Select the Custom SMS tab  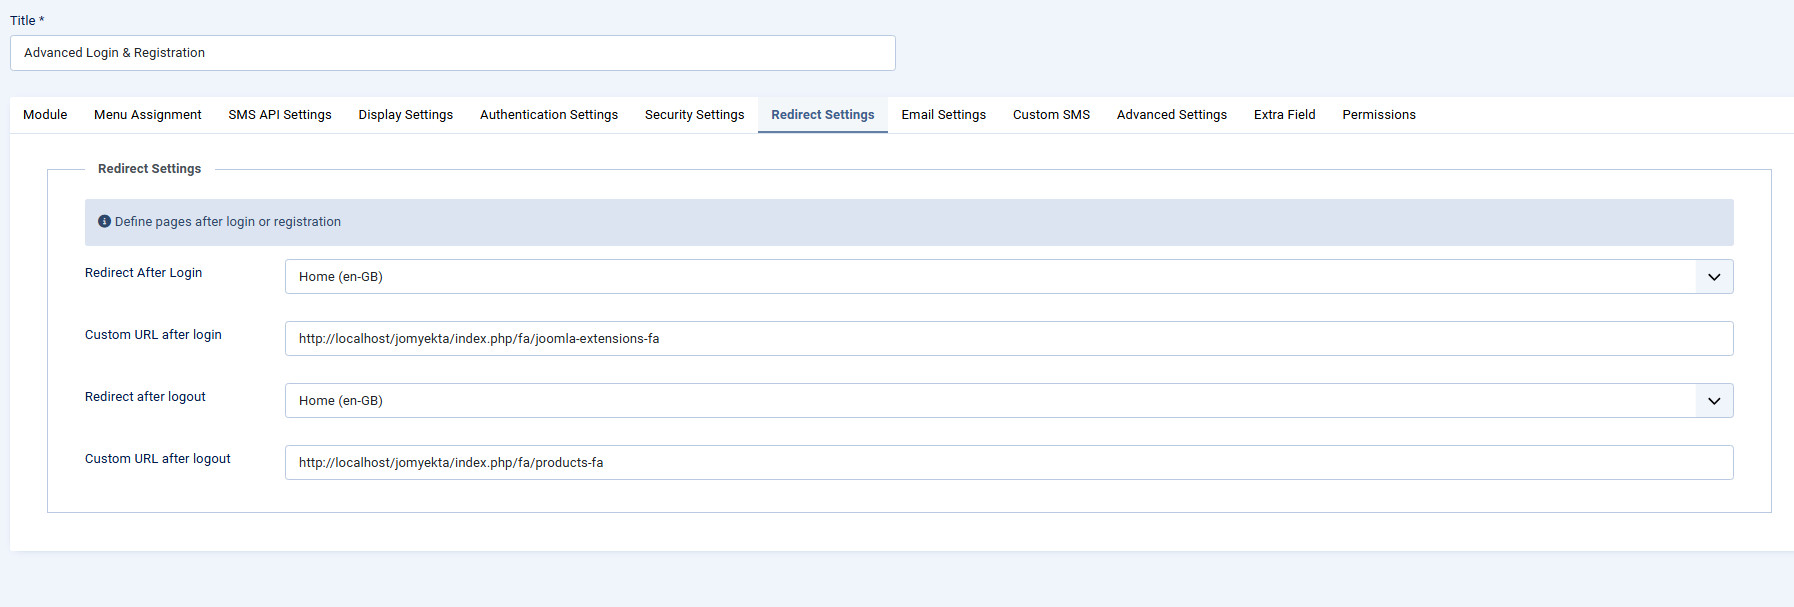click(x=1051, y=115)
